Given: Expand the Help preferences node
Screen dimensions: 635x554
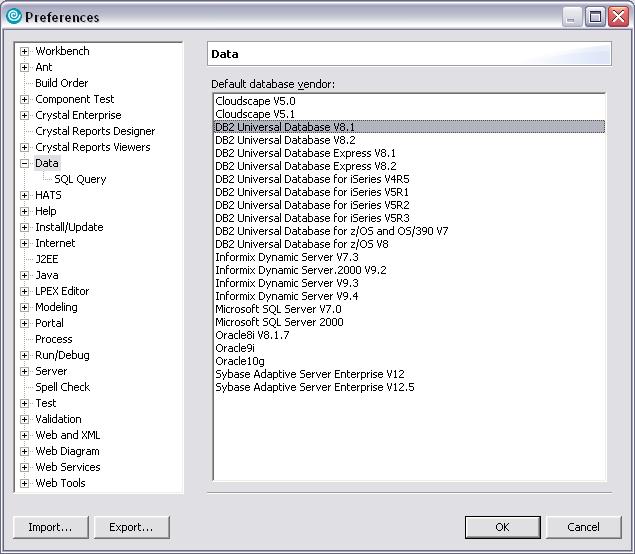Looking at the screenshot, I should click(24, 211).
